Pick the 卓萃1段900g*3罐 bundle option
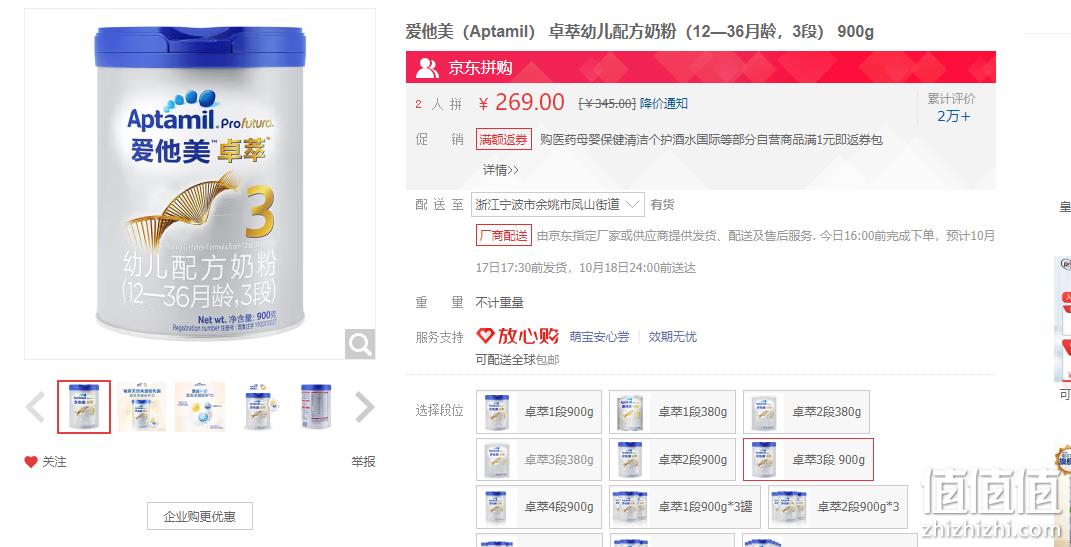This screenshot has height=547, width=1071. tap(684, 507)
